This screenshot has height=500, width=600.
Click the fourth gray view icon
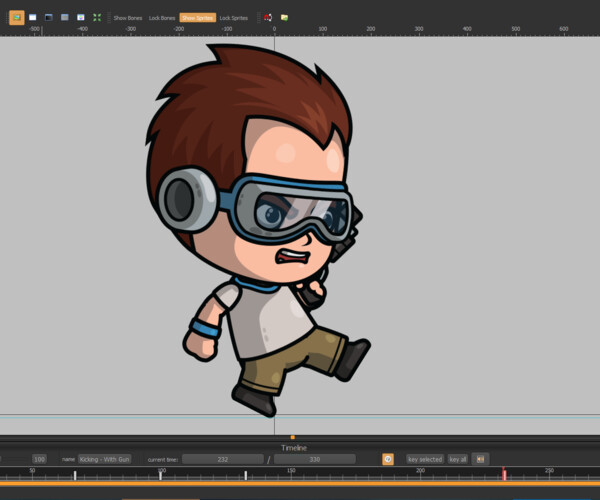(64, 17)
